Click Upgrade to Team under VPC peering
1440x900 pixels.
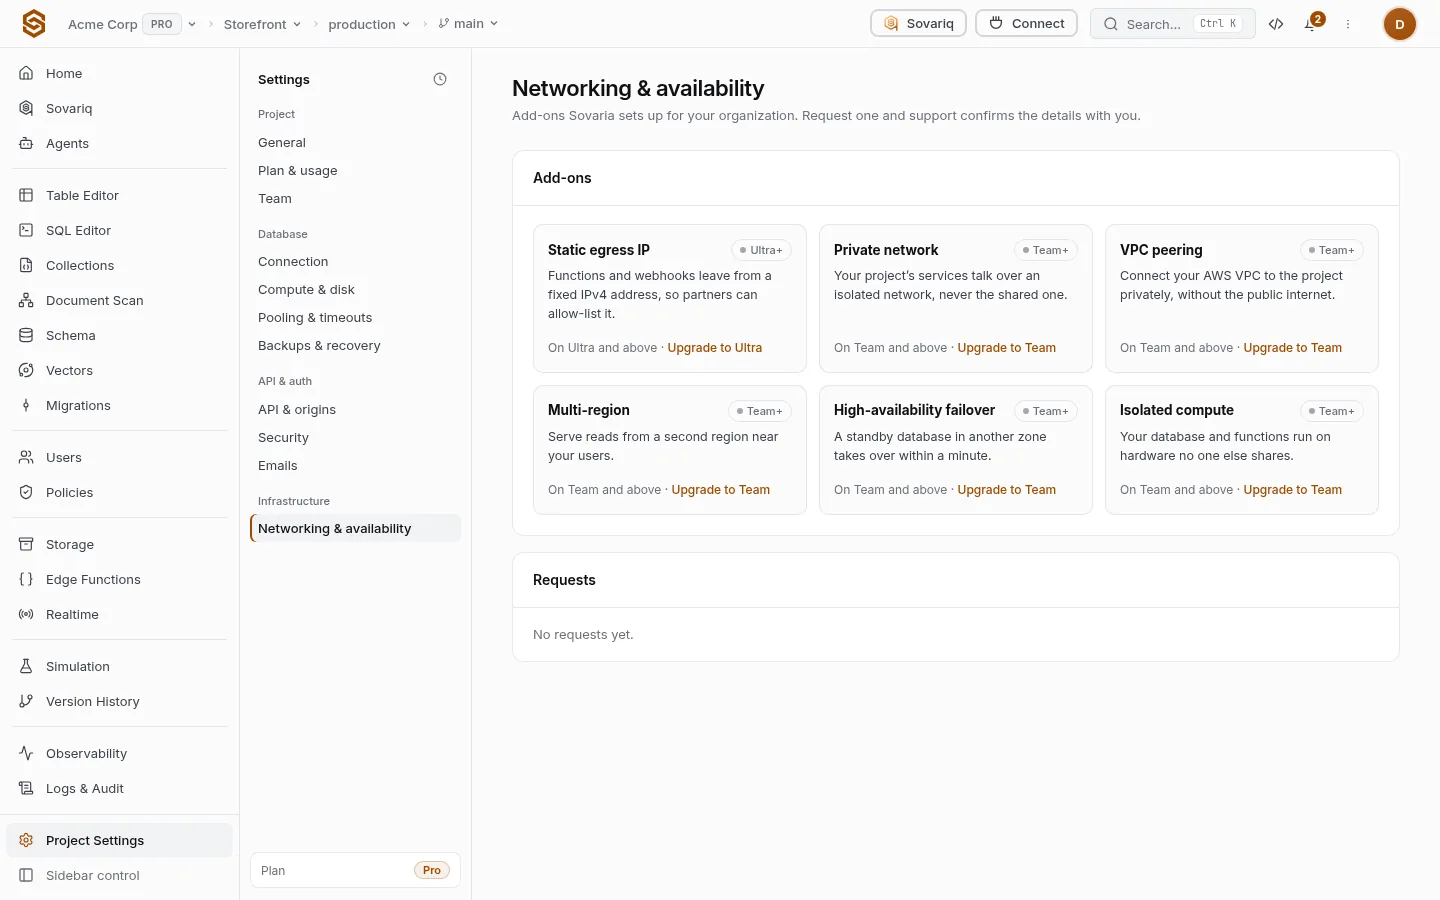1292,348
